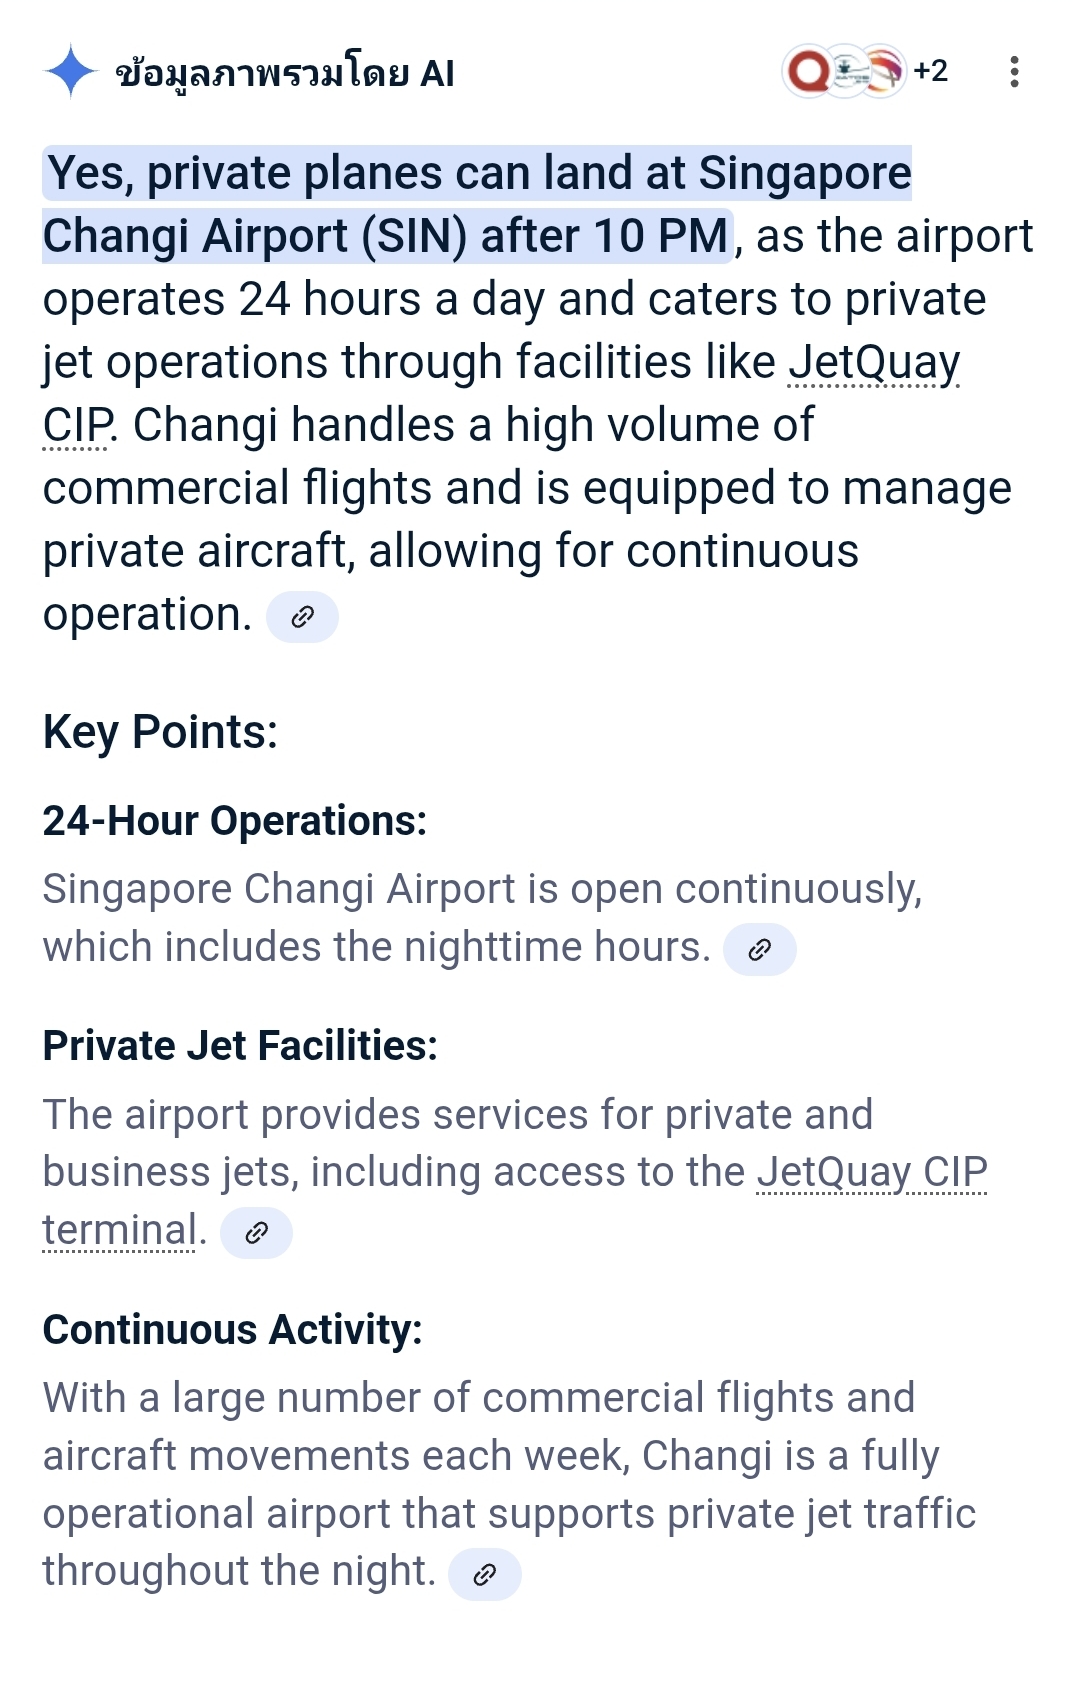The width and height of the screenshot is (1079, 1707).
Task: Tap the "ข้อมูลภาพรวมโดย AI" header label
Action: click(x=285, y=73)
